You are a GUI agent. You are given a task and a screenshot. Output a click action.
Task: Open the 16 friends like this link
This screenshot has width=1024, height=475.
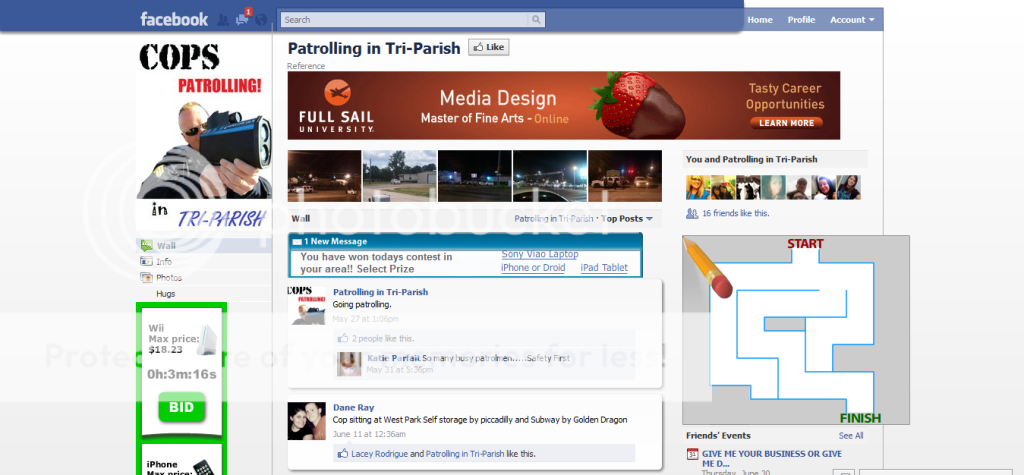[736, 214]
